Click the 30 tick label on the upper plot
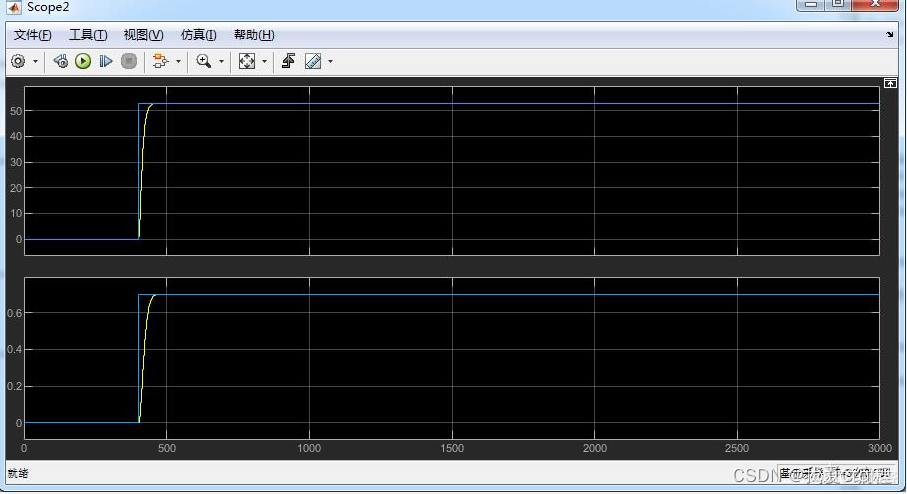 (x=16, y=163)
